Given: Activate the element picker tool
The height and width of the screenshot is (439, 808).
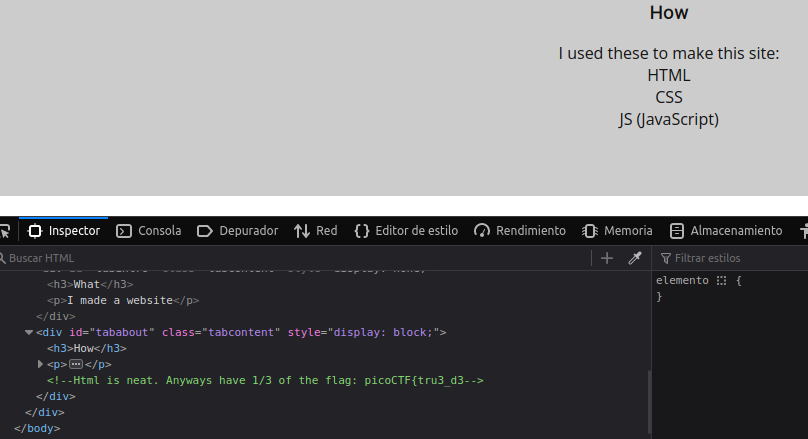Looking at the screenshot, I should click(5, 231).
